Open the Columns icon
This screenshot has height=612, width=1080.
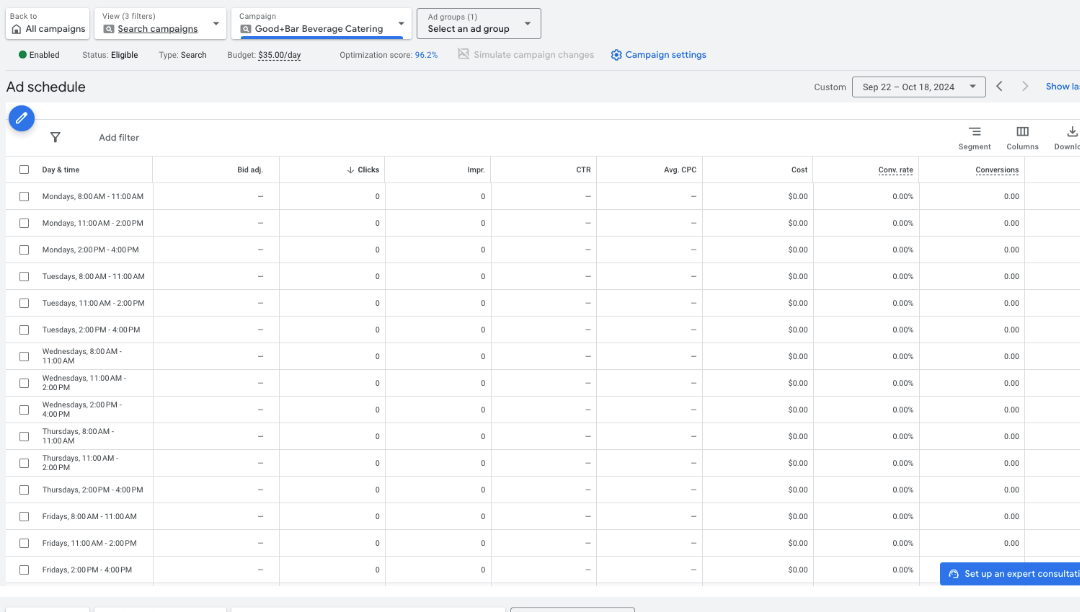[1022, 137]
